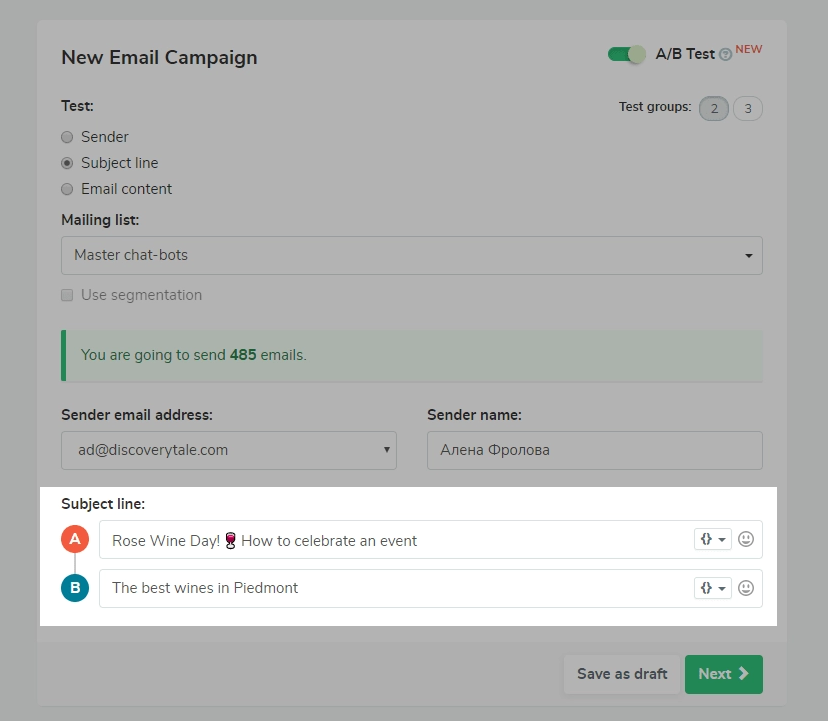Click the variable {} icon for subject A
828x721 pixels.
pos(707,538)
